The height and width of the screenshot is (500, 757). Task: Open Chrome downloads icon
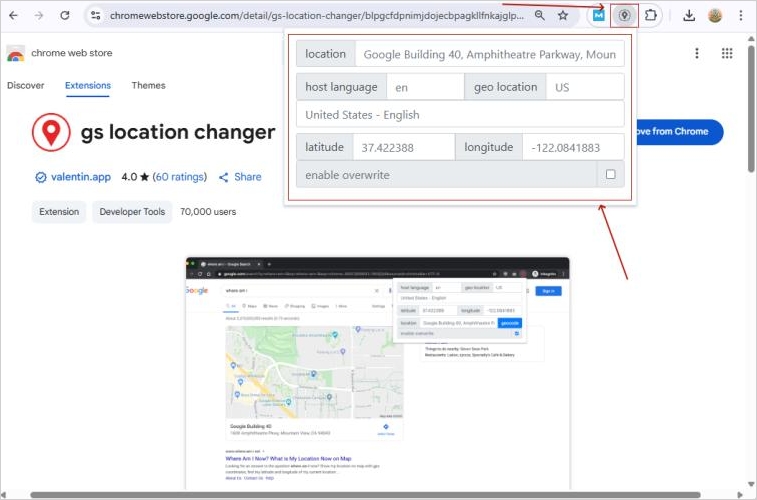[689, 16]
